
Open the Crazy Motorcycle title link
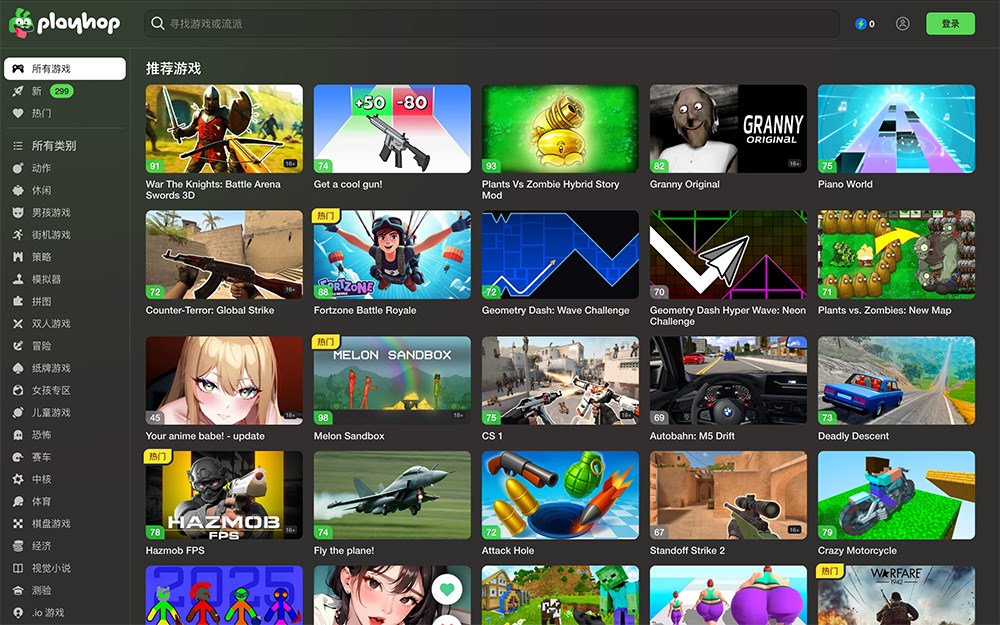(x=857, y=550)
